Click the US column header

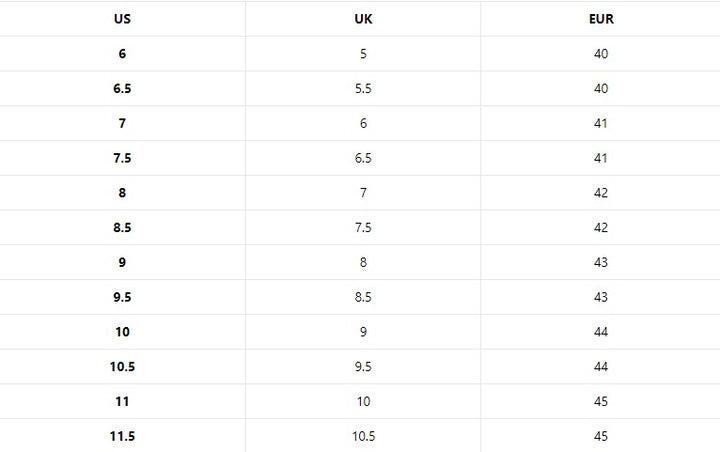point(122,19)
